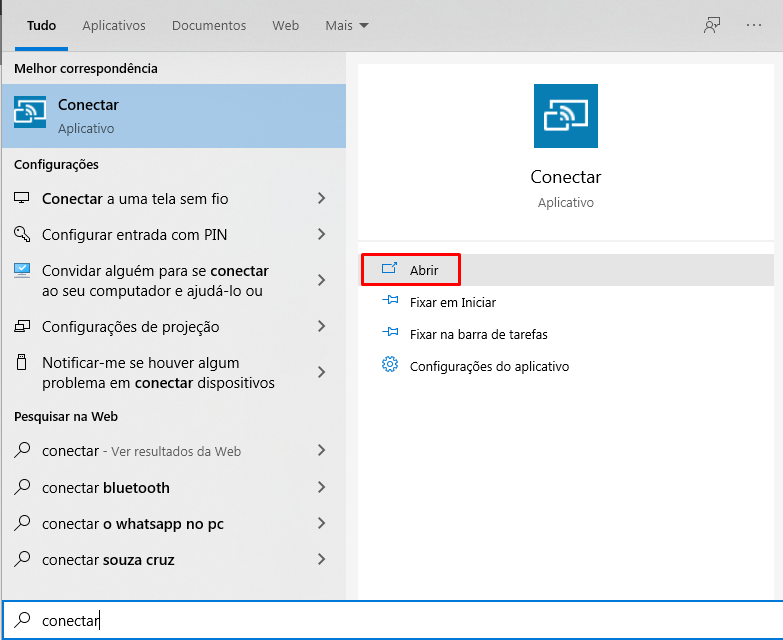This screenshot has height=640, width=783.
Task: Click the large Conectar tile icon in preview pane
Action: (566, 116)
